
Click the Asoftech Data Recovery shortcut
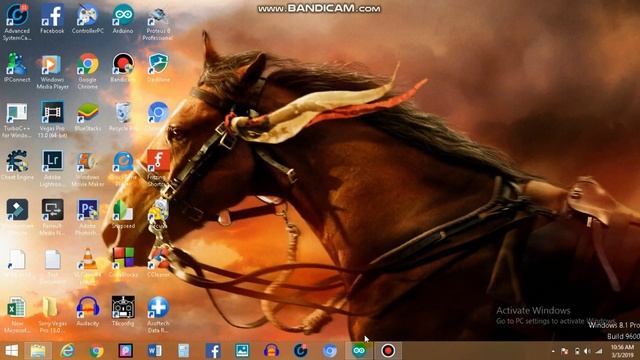point(158,314)
